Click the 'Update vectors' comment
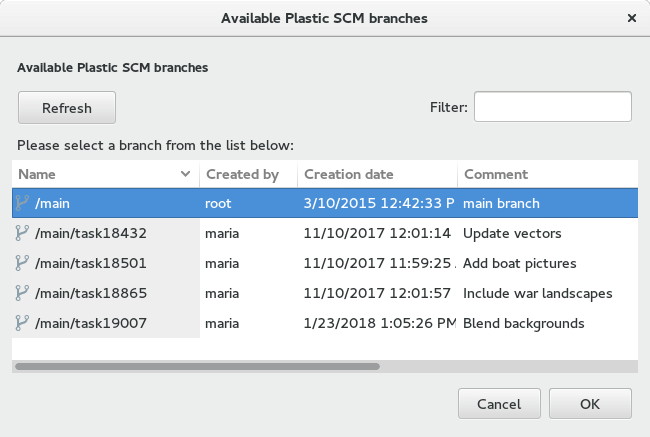The height and width of the screenshot is (437, 650). pyautogui.click(x=512, y=233)
